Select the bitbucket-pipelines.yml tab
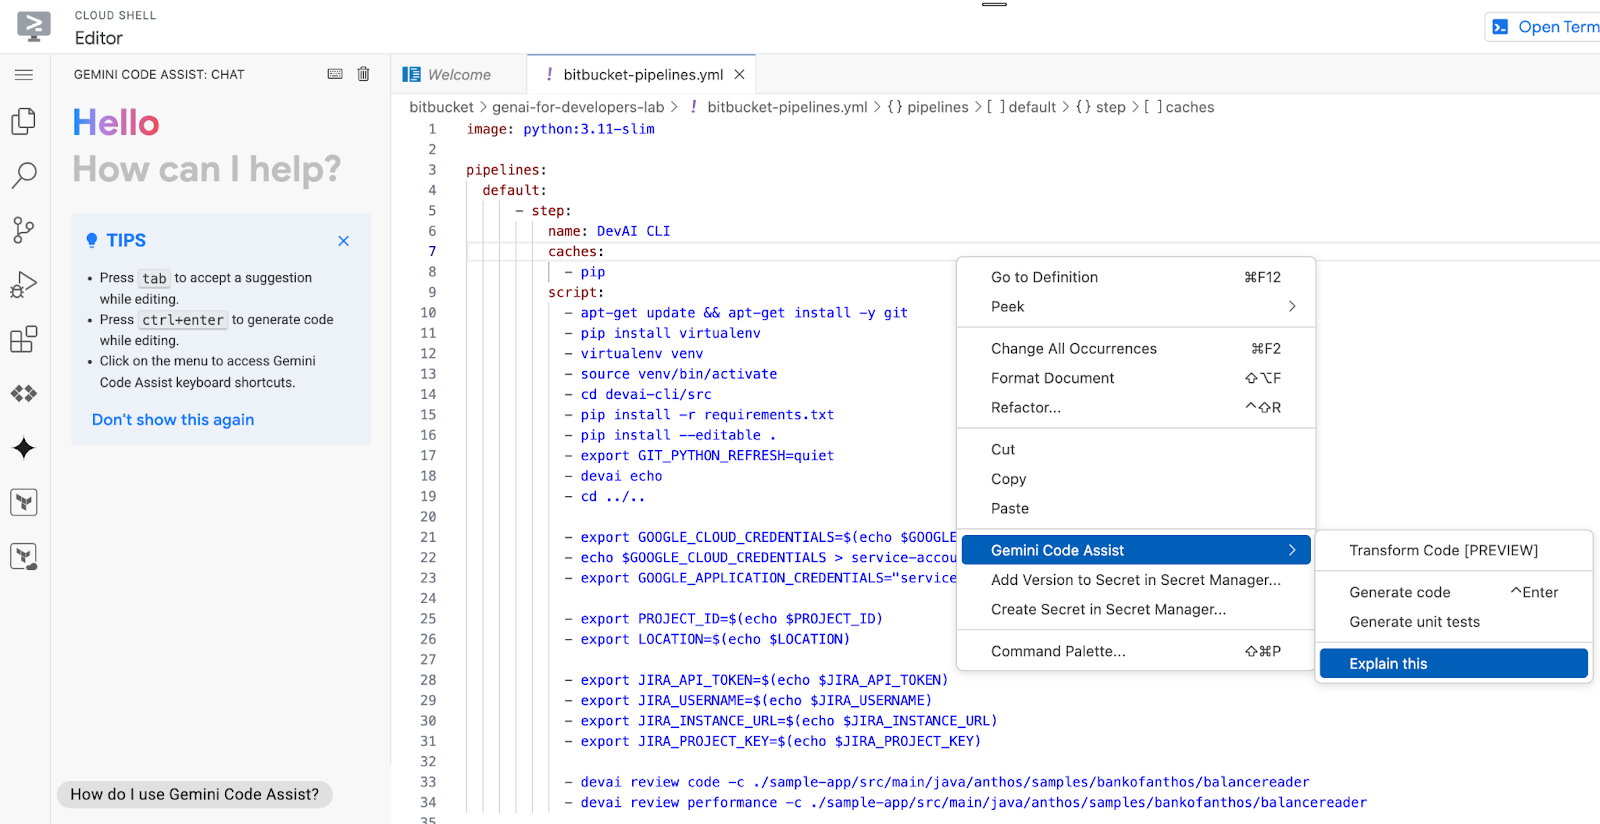 (643, 75)
